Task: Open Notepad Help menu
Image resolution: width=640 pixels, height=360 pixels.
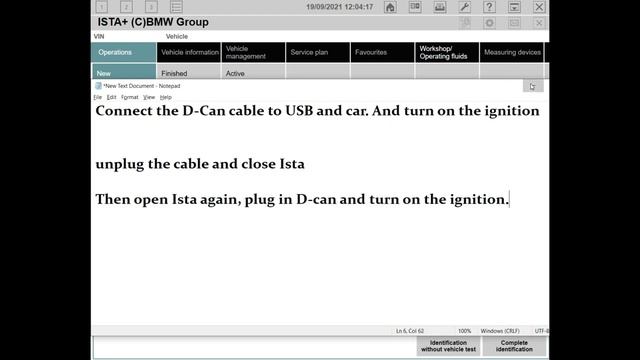Action: point(165,97)
